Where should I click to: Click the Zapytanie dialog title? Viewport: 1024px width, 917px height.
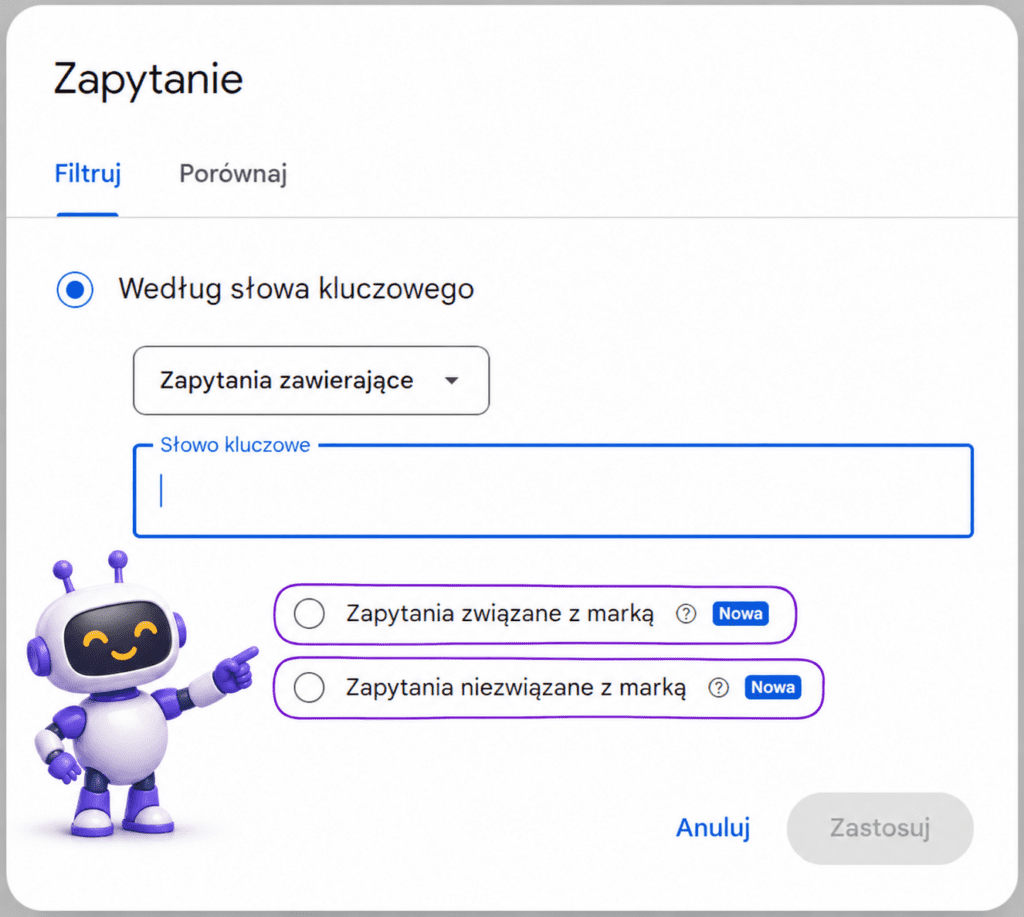(x=148, y=80)
